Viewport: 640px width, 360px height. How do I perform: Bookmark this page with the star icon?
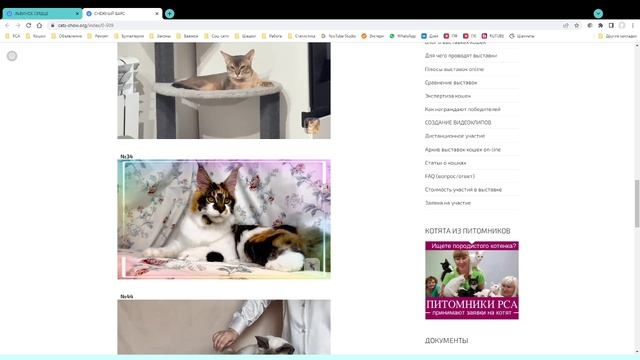(576, 25)
